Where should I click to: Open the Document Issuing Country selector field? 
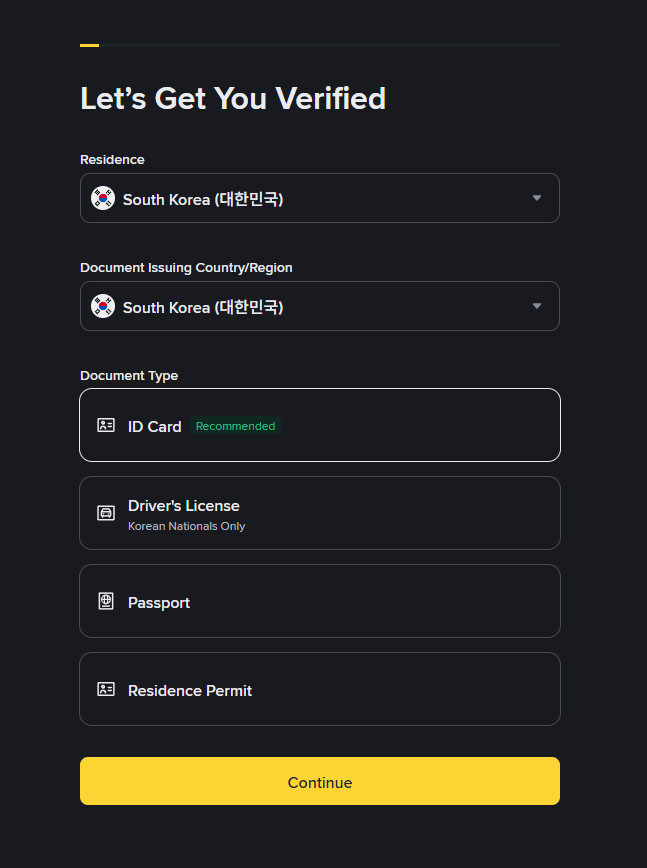(x=320, y=306)
